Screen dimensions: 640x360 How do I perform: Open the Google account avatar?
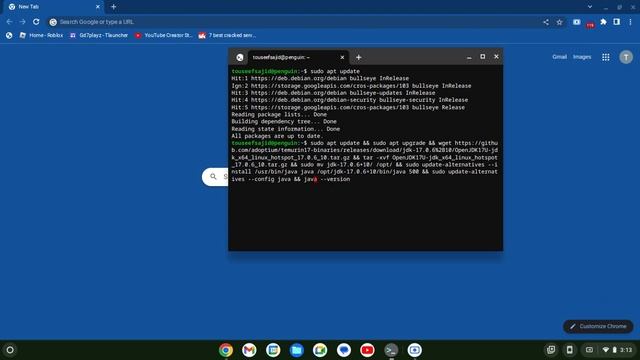click(626, 57)
